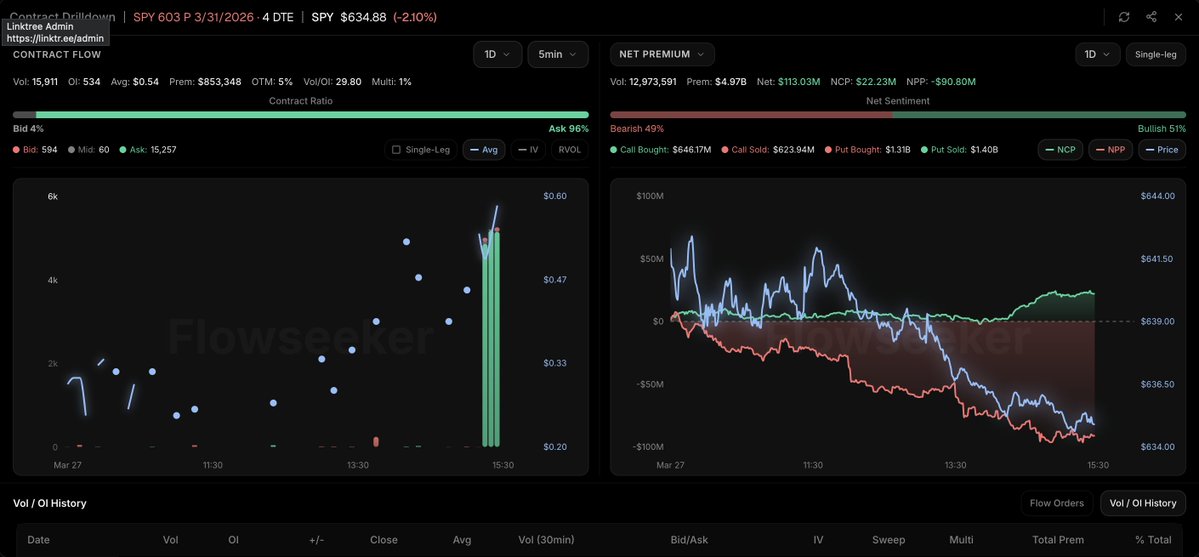Toggle the NPP line series
This screenshot has width=1199, height=557.
click(1110, 150)
